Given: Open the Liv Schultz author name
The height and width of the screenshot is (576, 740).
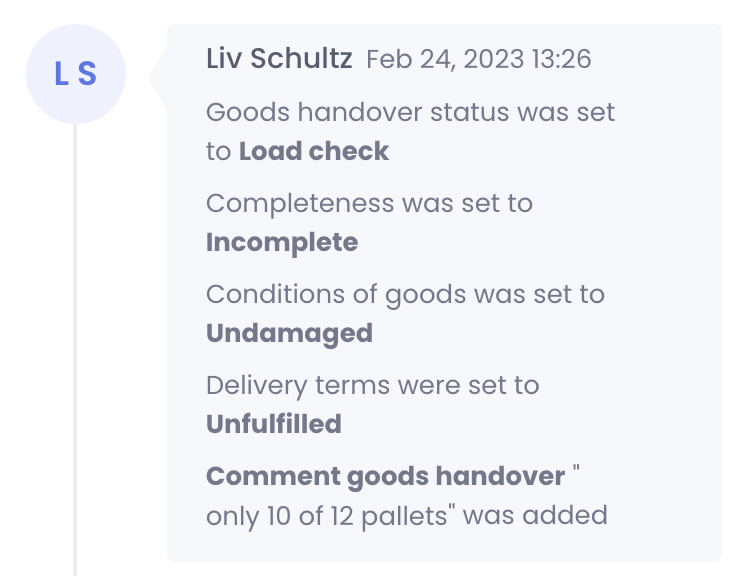Looking at the screenshot, I should 279,59.
